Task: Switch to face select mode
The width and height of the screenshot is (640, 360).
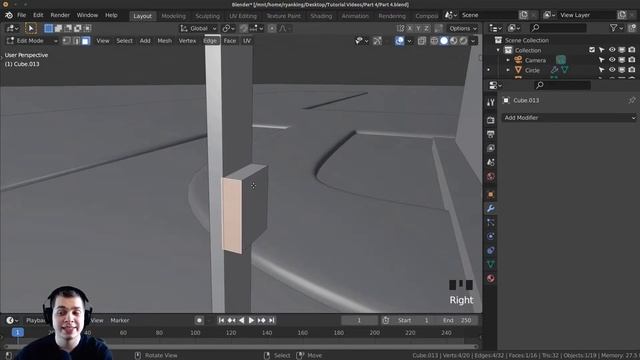Action: pos(85,41)
